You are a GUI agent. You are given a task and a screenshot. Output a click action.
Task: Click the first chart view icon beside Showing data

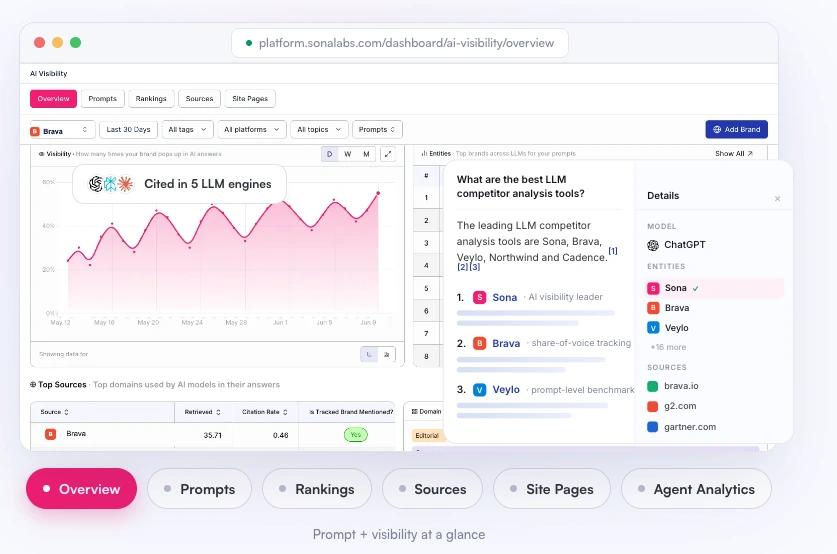click(x=369, y=354)
